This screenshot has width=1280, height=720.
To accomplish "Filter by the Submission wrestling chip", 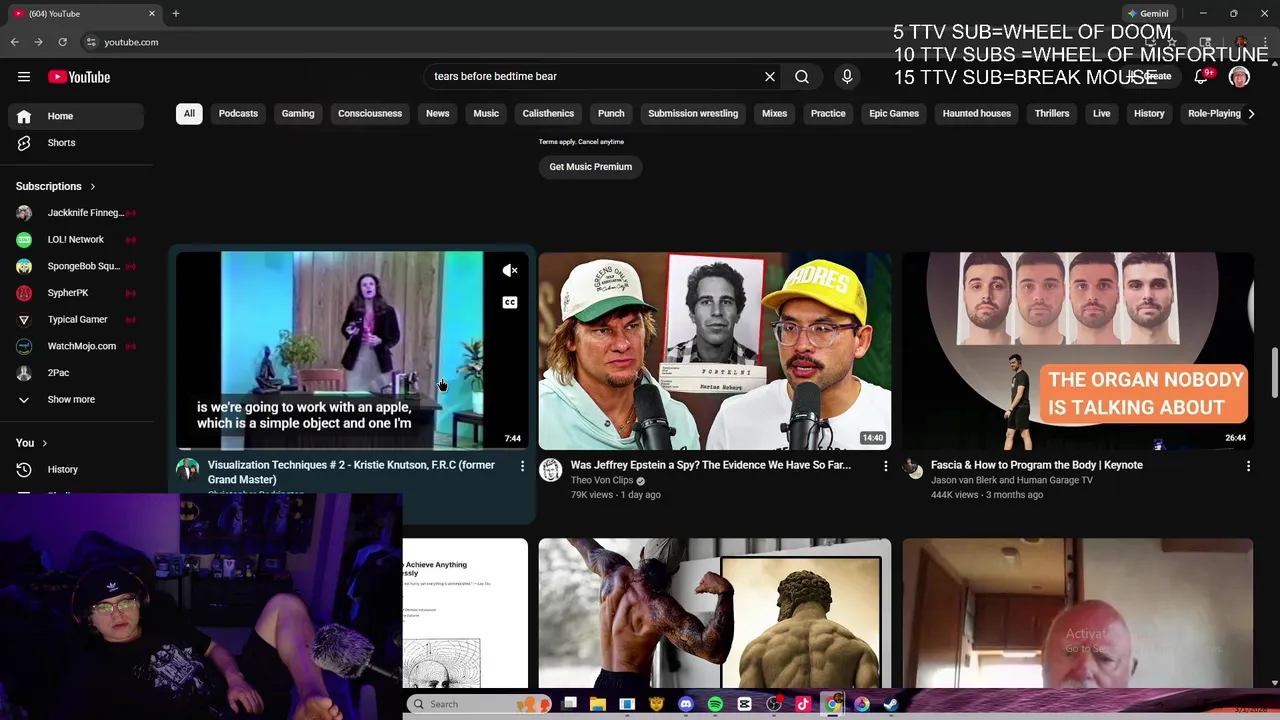I will 693,114.
